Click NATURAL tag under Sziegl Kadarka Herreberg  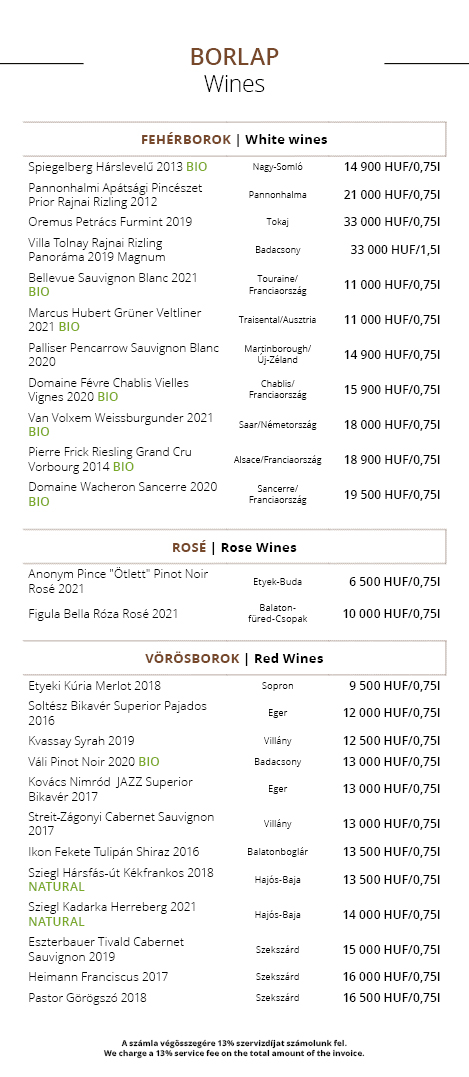click(56, 922)
